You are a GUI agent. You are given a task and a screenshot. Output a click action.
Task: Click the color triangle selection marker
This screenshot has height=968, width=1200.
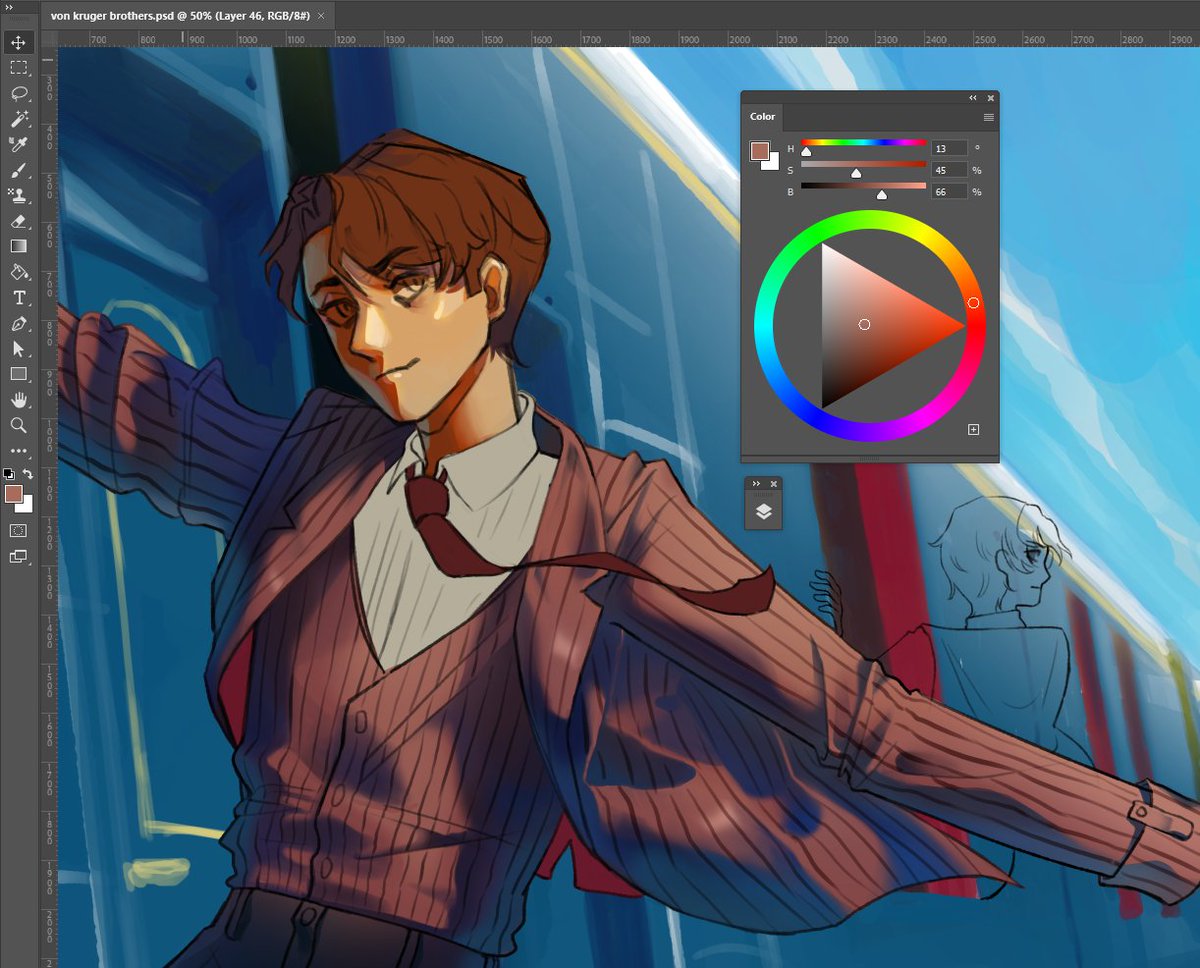[x=864, y=324]
